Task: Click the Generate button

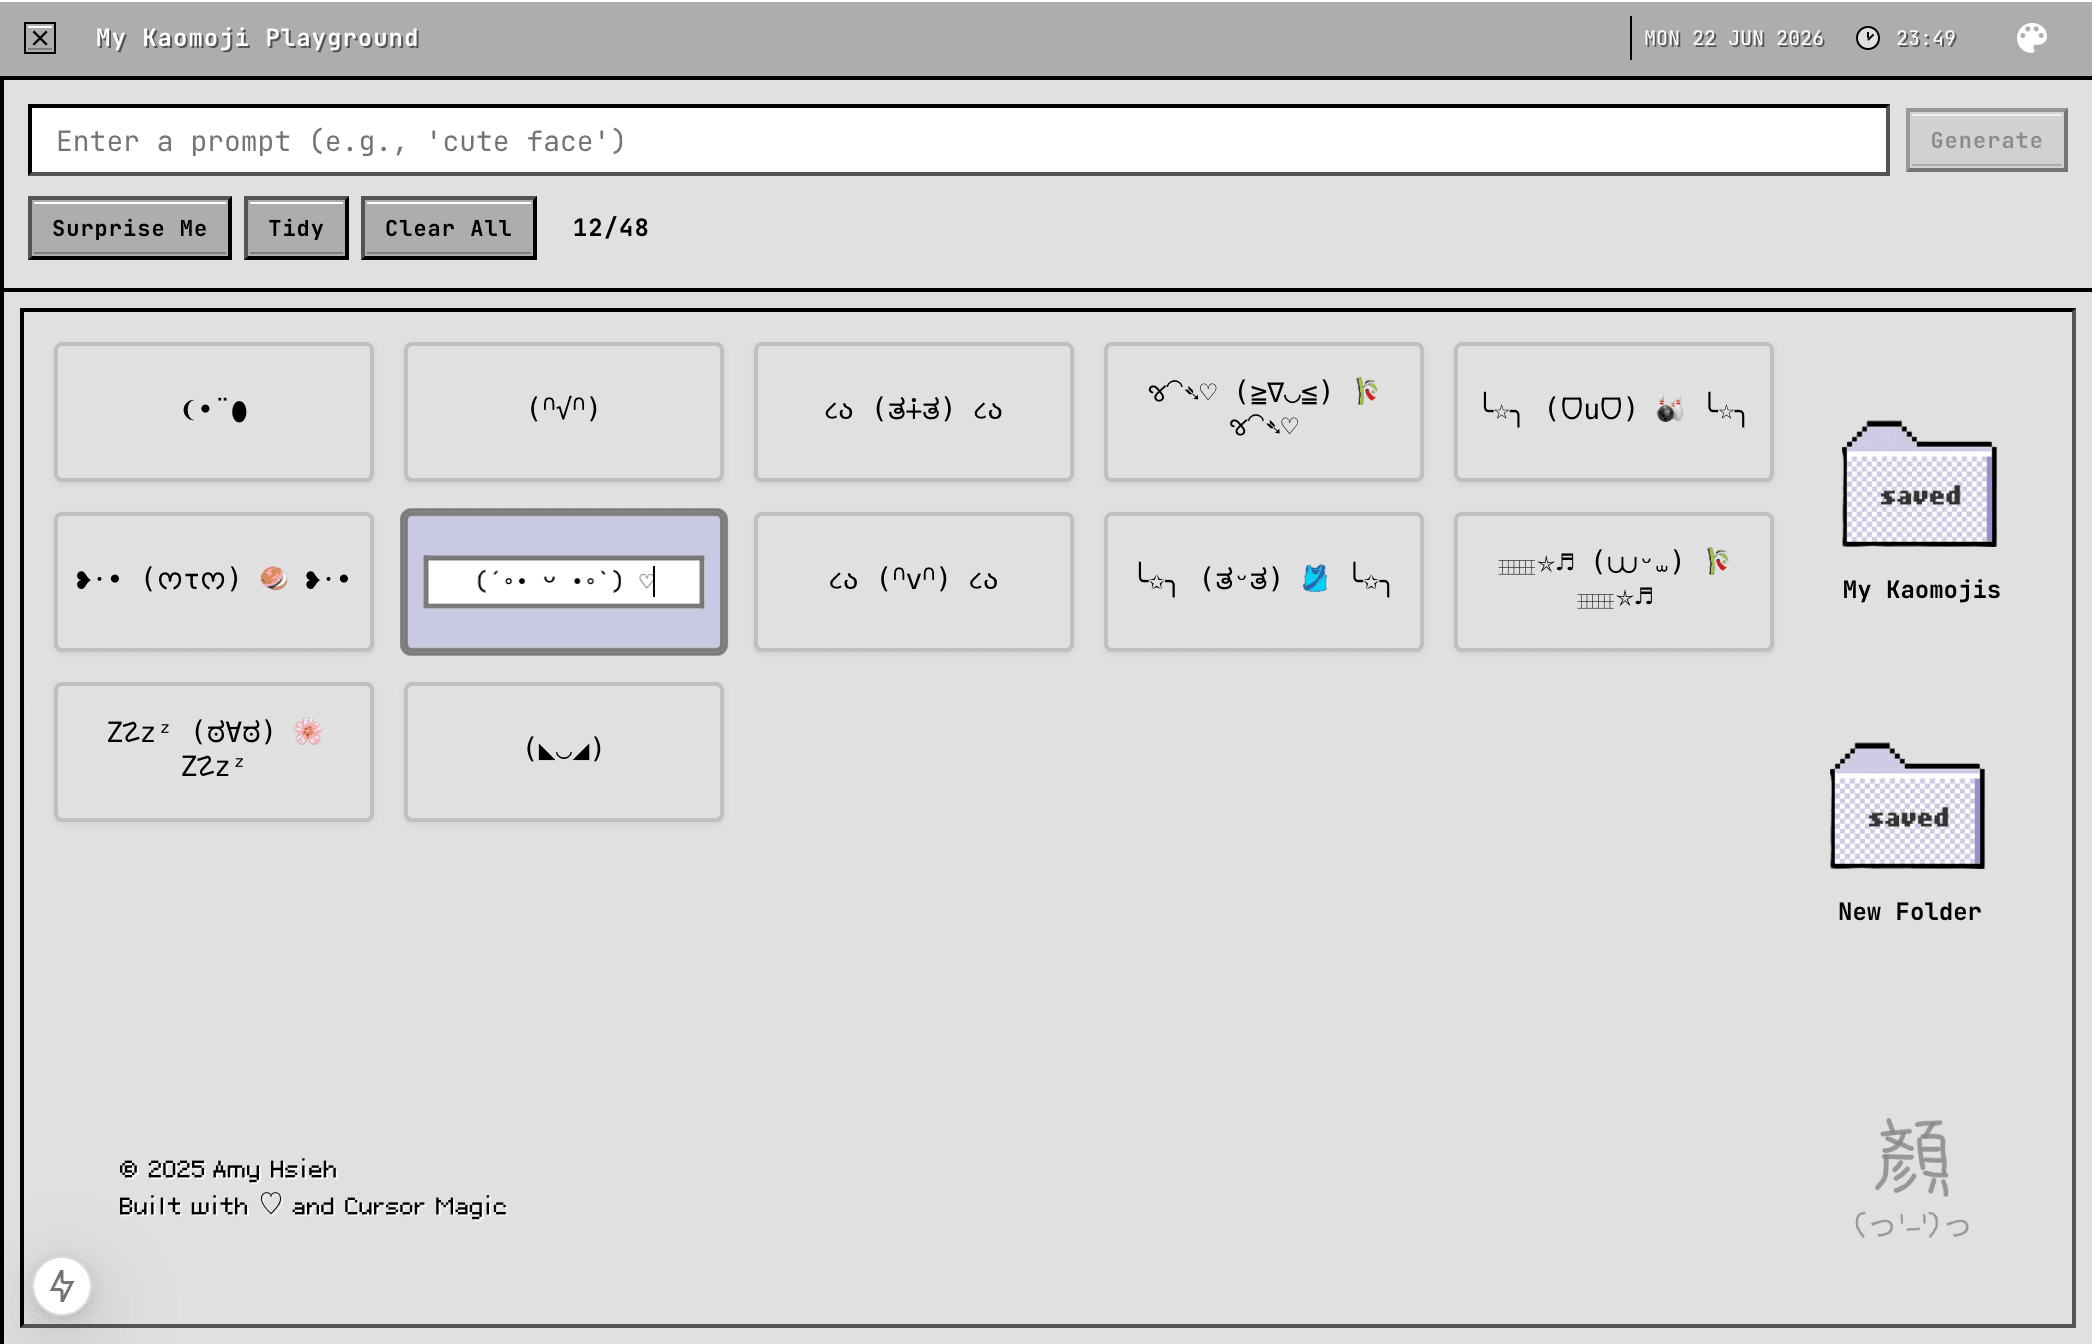Action: (x=1986, y=140)
